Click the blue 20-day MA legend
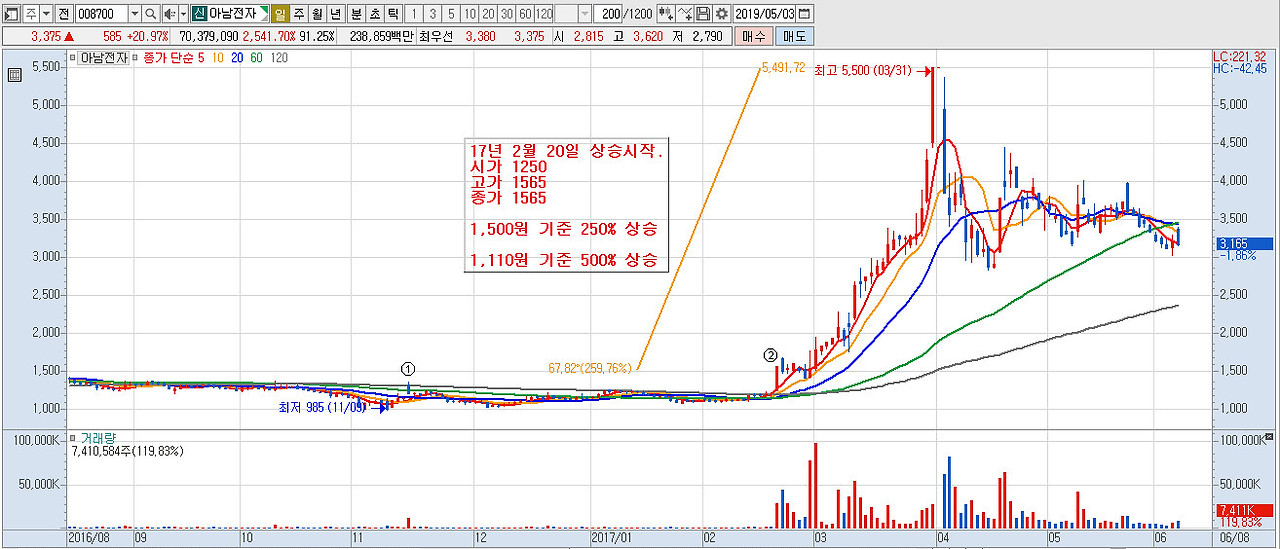Screen dimensions: 1280x549 point(237,58)
